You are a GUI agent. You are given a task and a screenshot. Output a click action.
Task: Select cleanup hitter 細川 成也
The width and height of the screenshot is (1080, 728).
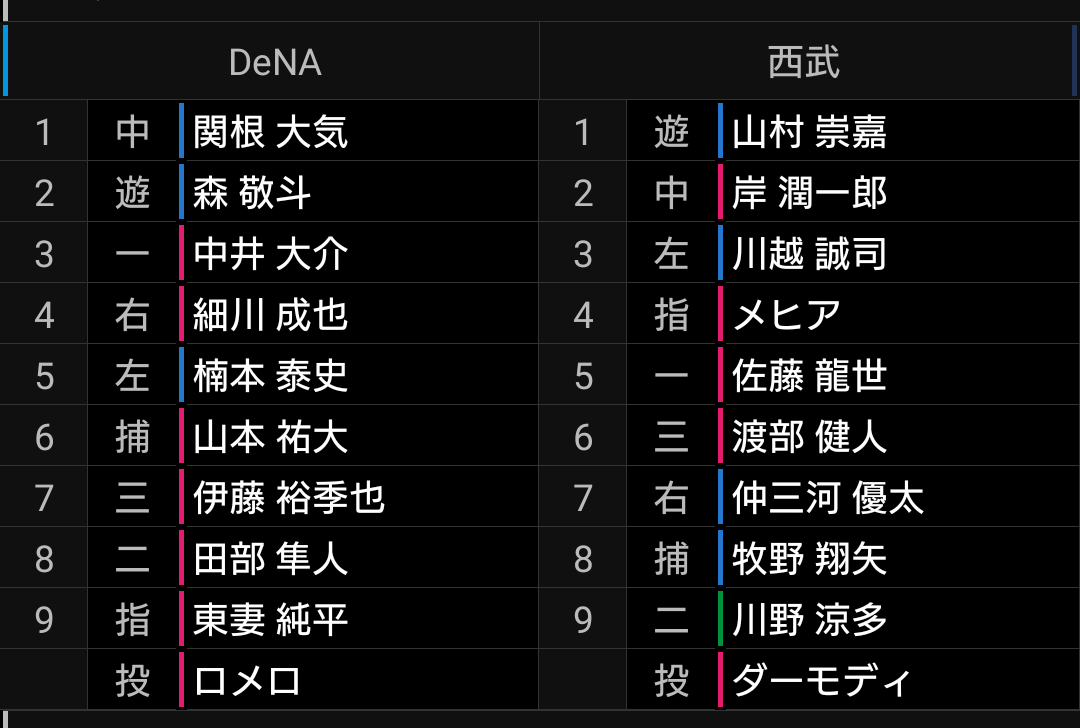[x=270, y=315]
